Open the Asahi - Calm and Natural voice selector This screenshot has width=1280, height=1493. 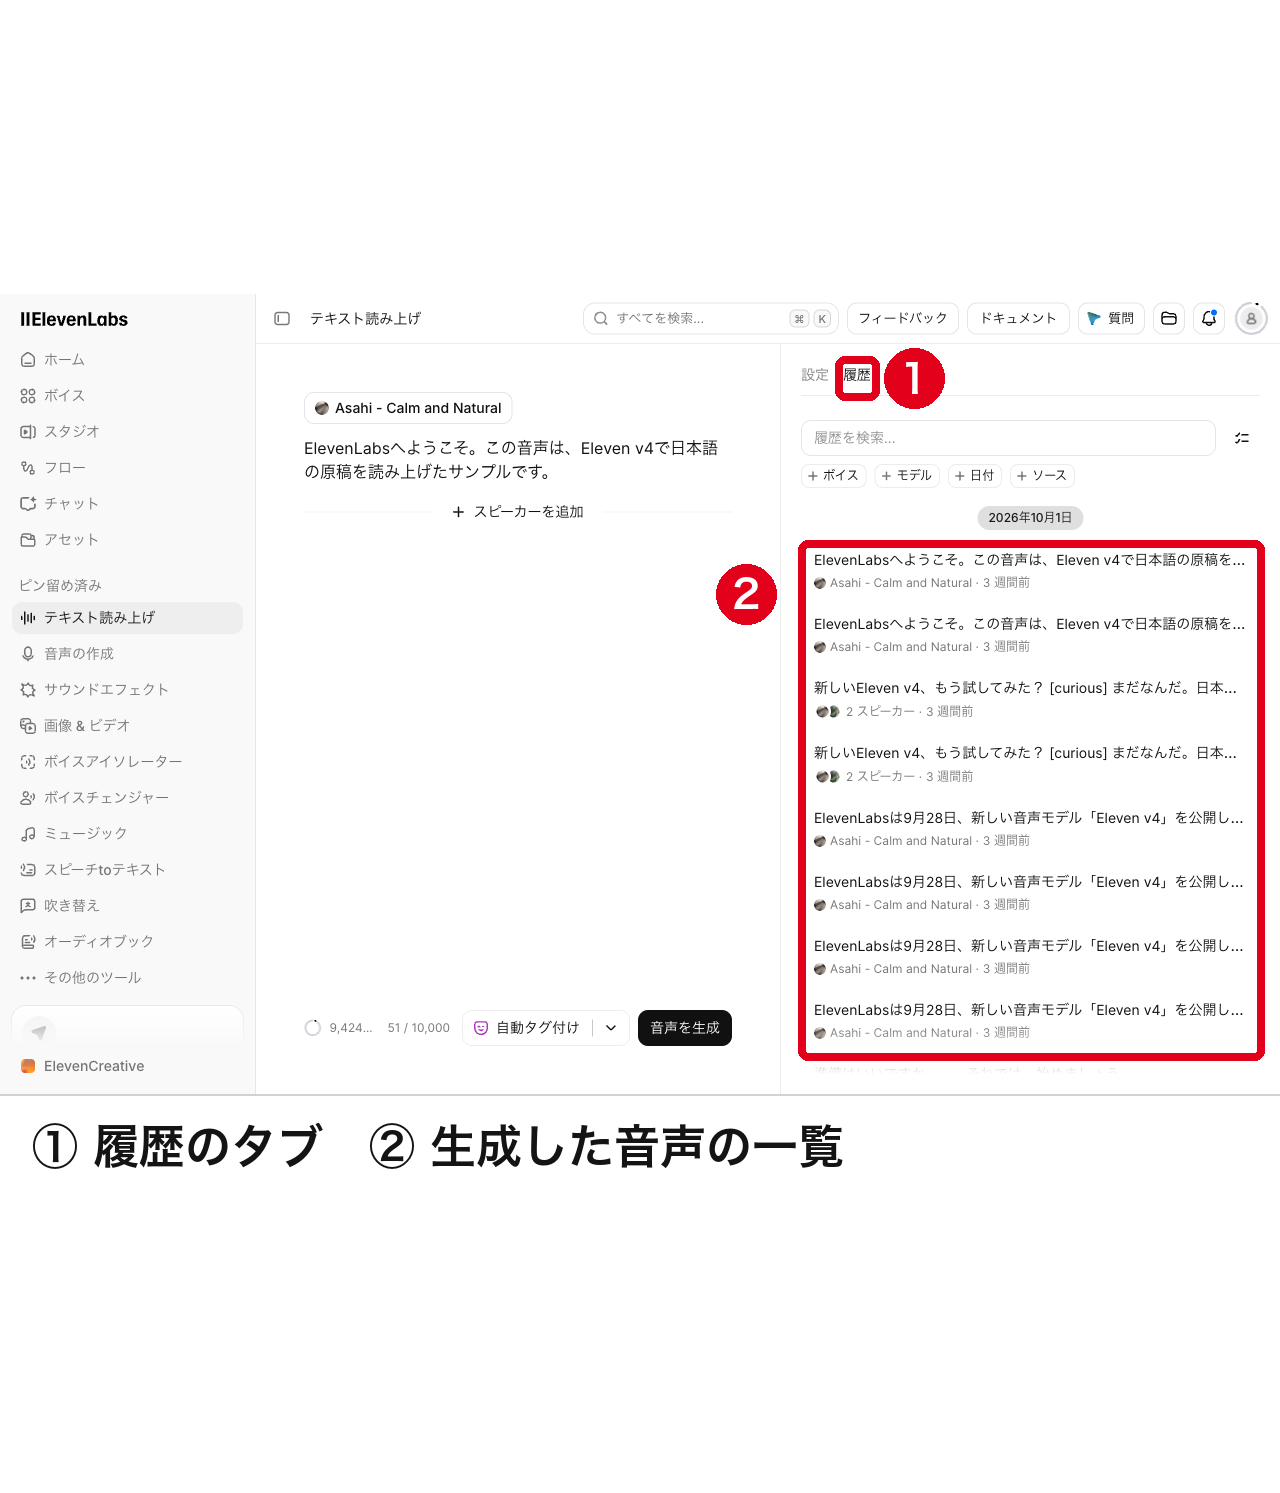pyautogui.click(x=408, y=408)
